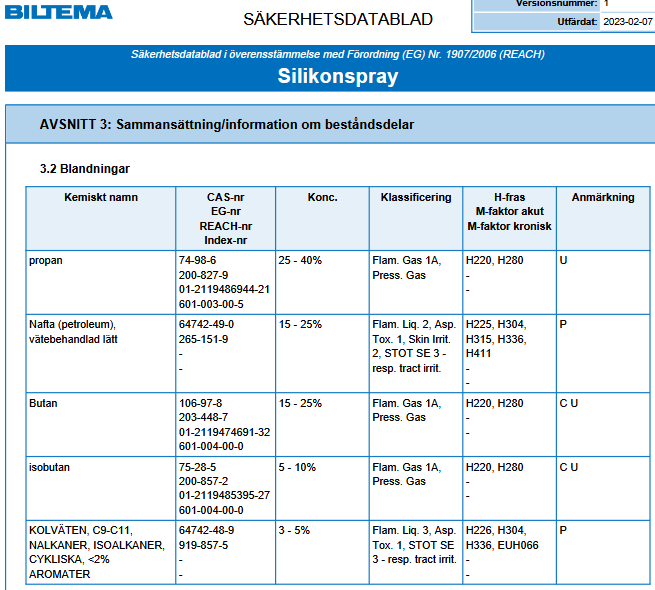Click Flam. Liq. 2 classification cell
Viewport: 655px width, 590px height.
tap(416, 353)
